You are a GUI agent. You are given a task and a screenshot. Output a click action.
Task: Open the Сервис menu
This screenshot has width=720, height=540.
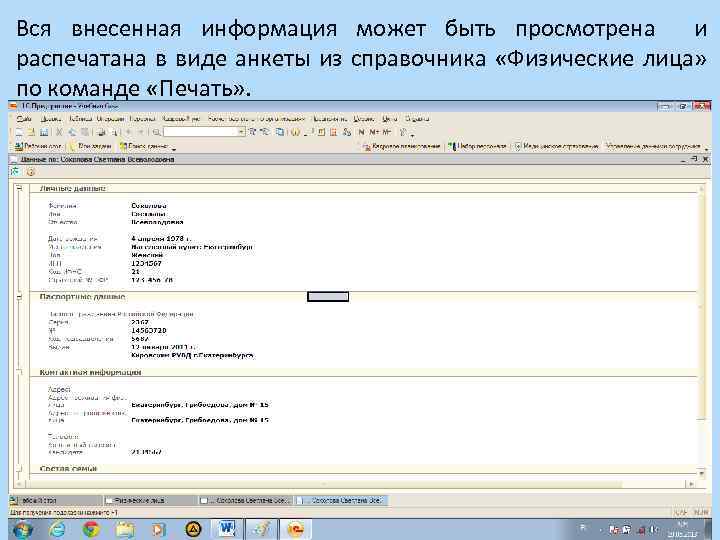pos(364,119)
